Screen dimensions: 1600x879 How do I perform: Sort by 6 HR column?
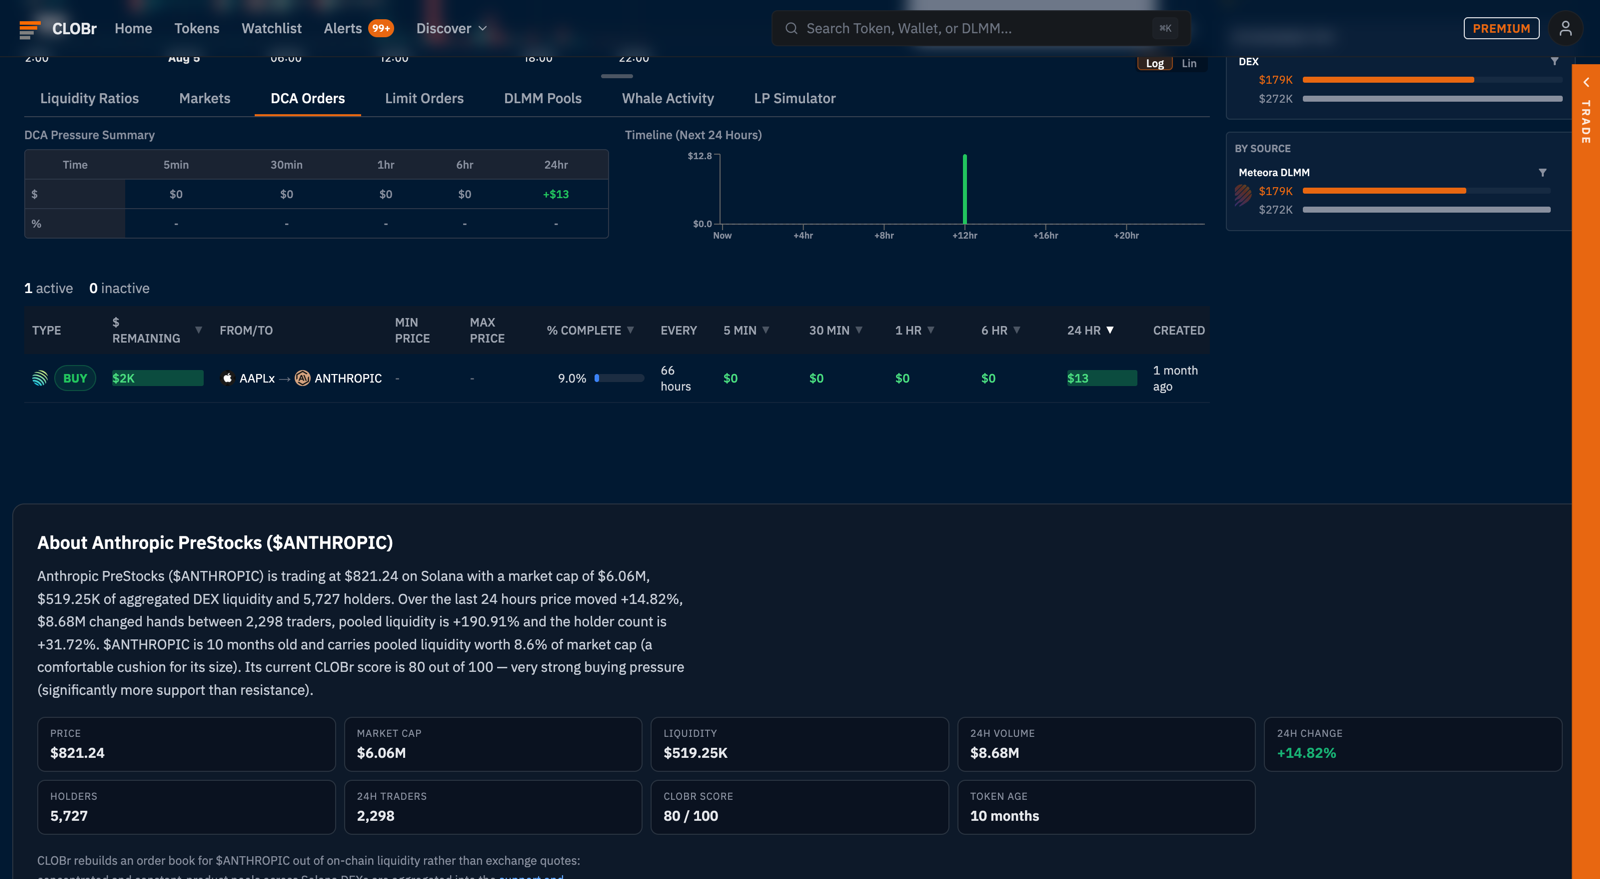click(x=1001, y=330)
